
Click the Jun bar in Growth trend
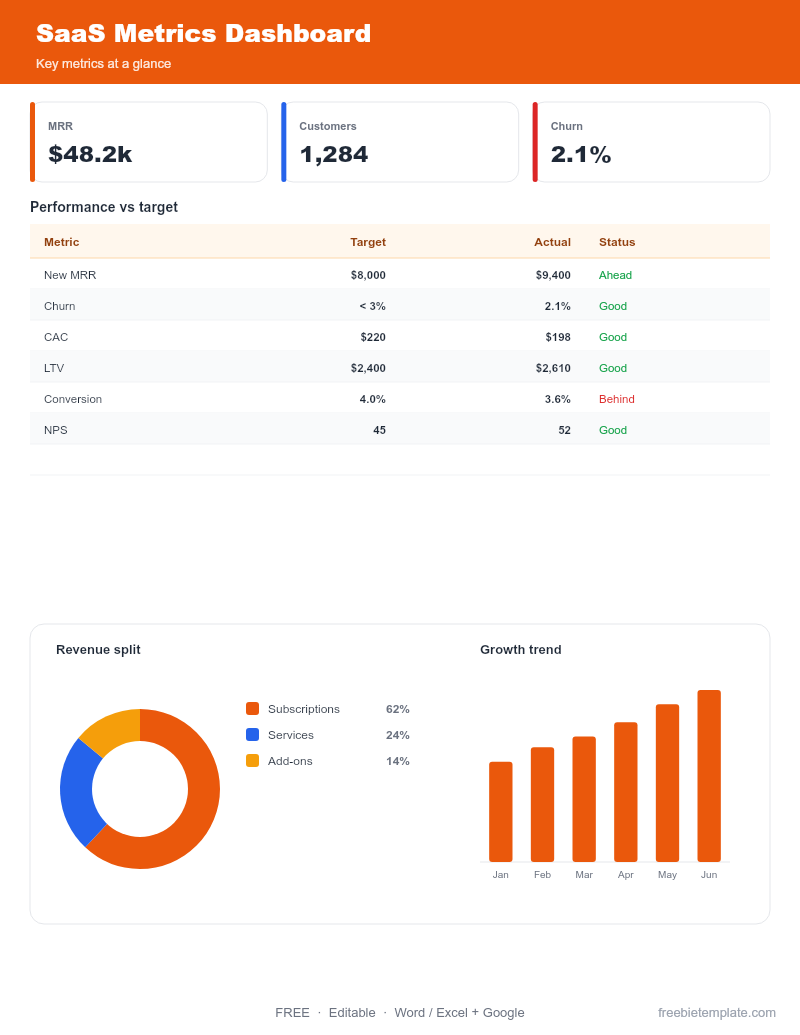click(709, 776)
